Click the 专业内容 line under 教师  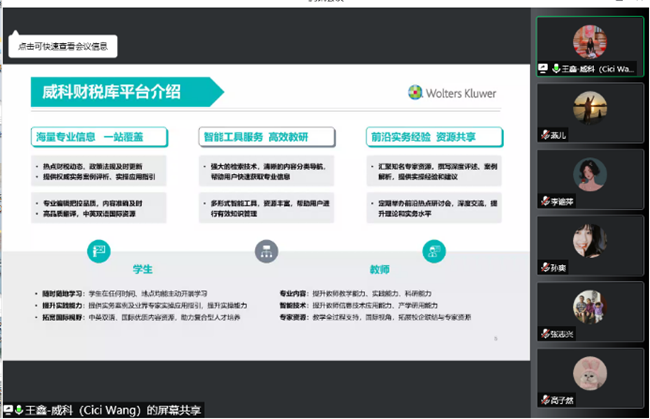tap(356, 293)
